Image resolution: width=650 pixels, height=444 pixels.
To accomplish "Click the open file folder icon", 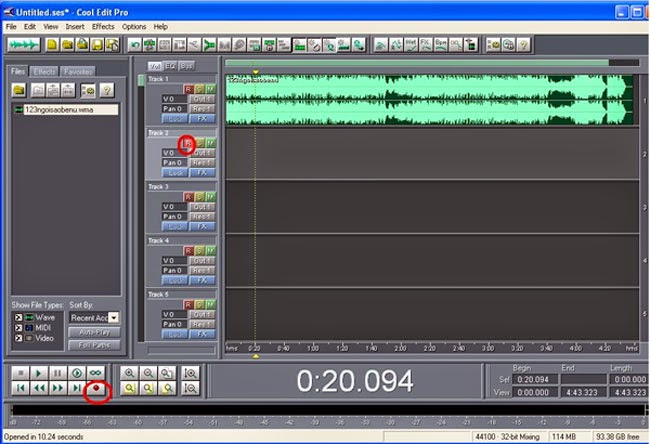I will [19, 91].
